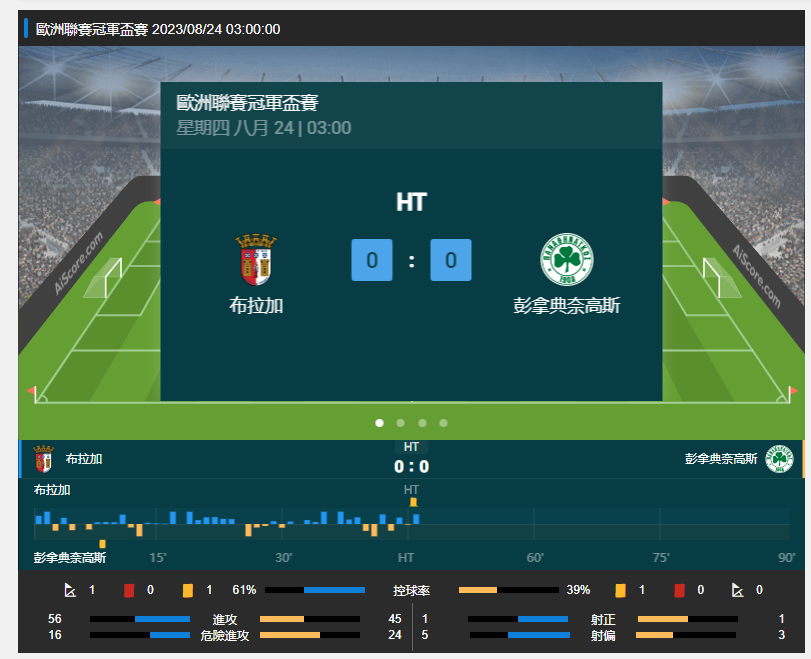Viewport: 811px width, 659px height.
Task: Select the first carousel dot
Action: pos(379,423)
